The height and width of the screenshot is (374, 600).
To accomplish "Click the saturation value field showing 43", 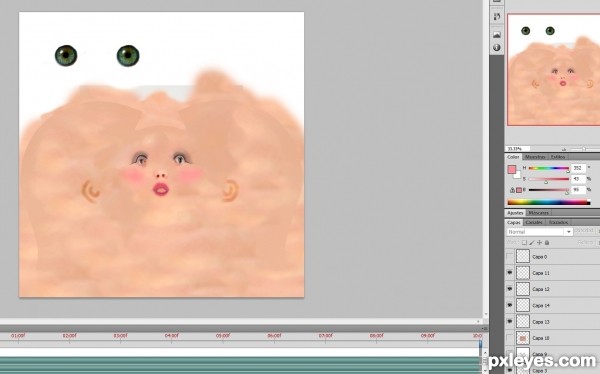I will (578, 179).
